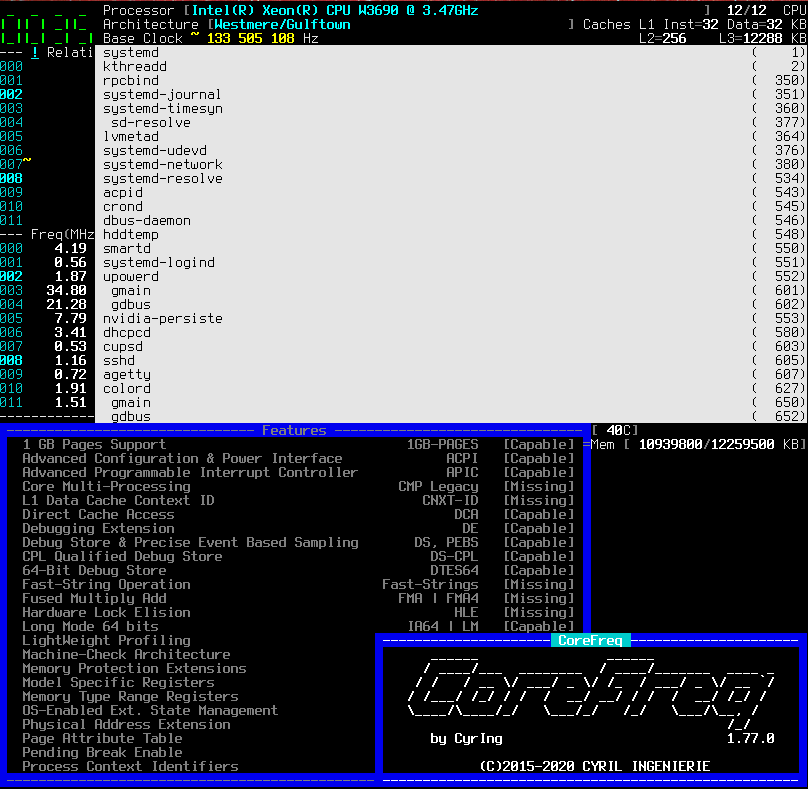Select Advanced Programmable Interrupt Controller row

point(298,472)
